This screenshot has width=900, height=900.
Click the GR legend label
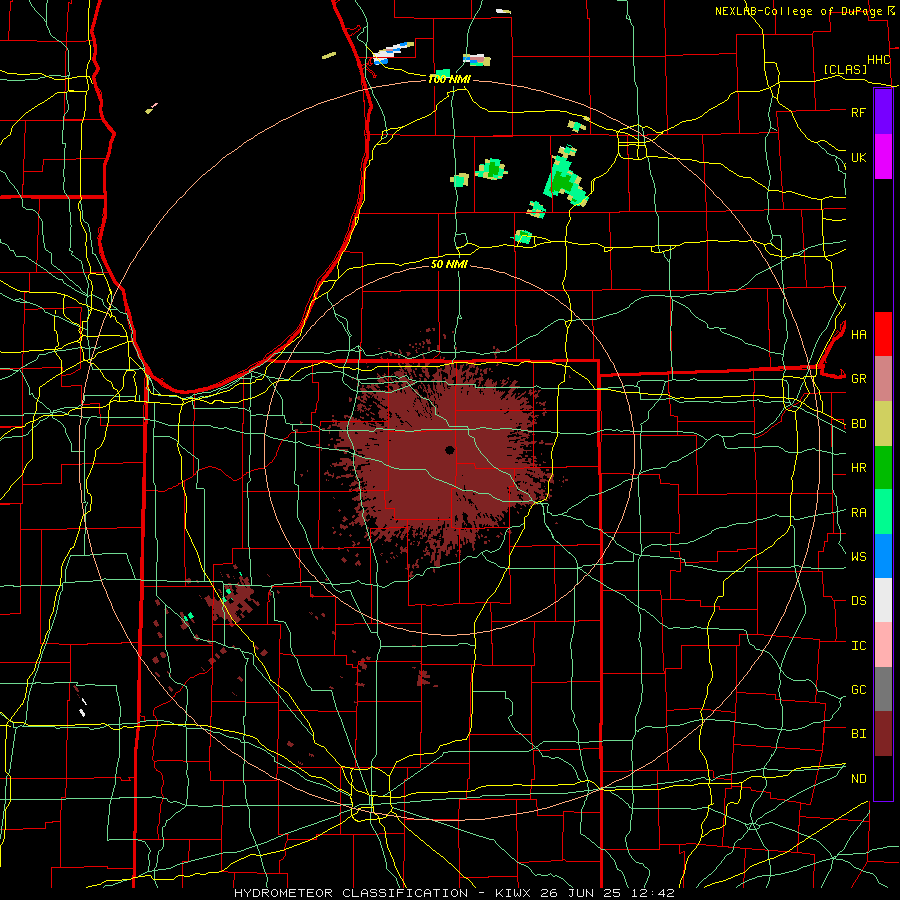click(x=858, y=379)
